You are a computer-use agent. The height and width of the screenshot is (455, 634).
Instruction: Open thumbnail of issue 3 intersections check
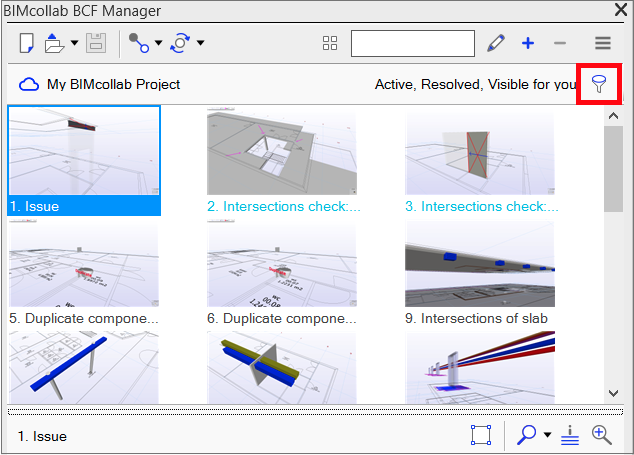[480, 151]
